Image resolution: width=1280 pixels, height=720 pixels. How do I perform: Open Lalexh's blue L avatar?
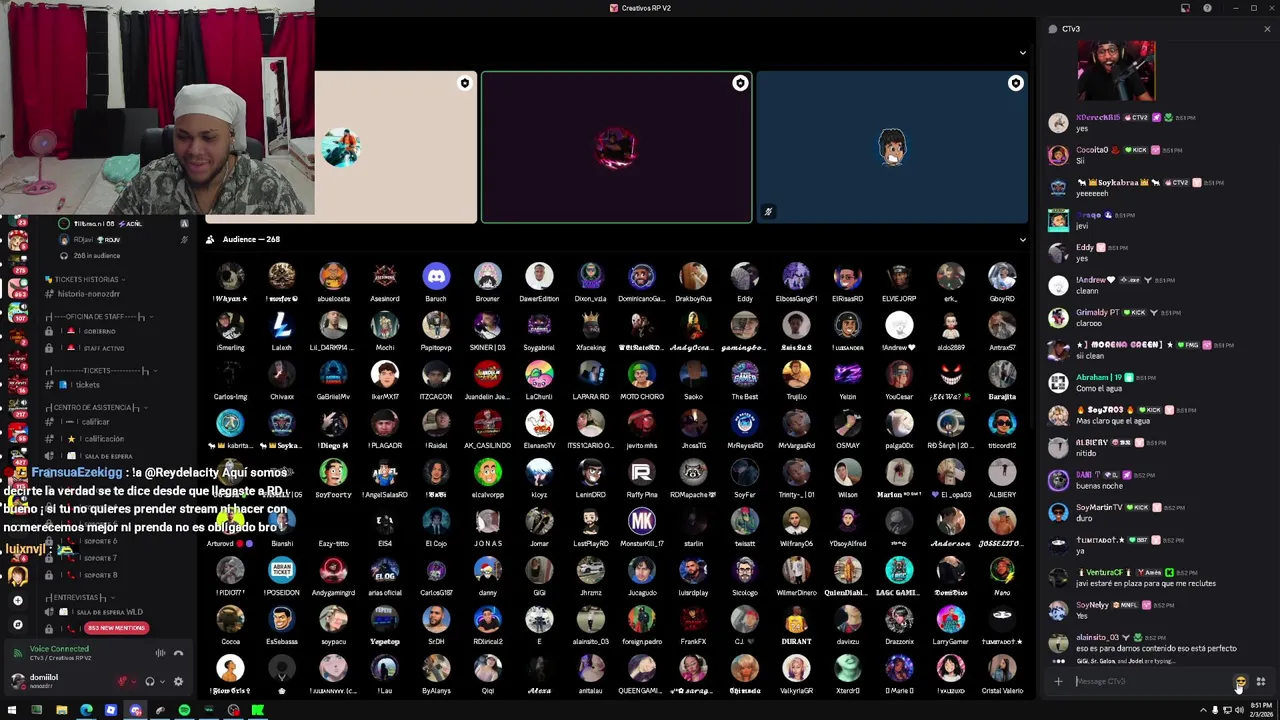282,325
